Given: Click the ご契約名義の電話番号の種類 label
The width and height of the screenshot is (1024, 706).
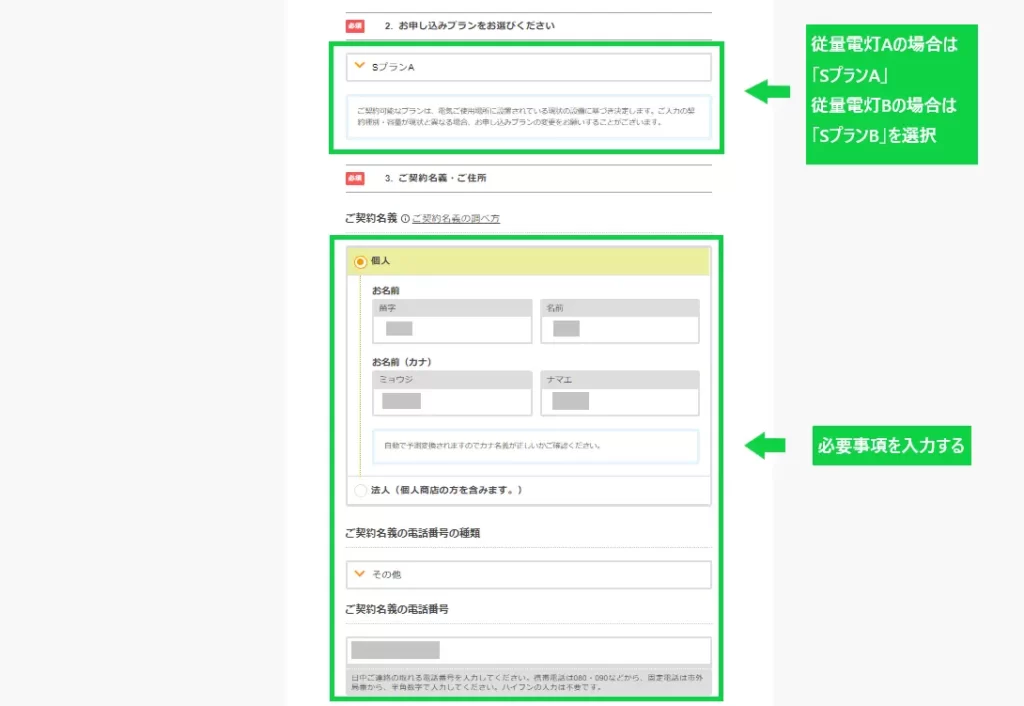Looking at the screenshot, I should coord(412,533).
